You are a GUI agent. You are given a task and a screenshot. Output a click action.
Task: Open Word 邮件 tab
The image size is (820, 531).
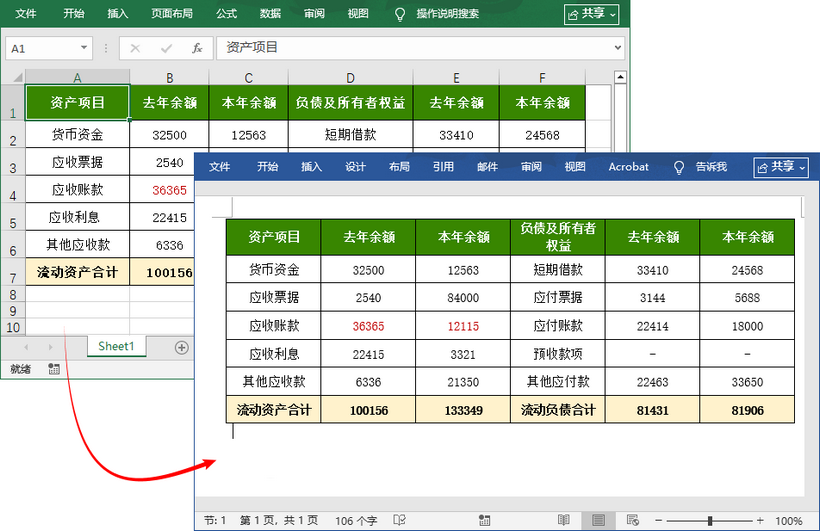[x=487, y=167]
